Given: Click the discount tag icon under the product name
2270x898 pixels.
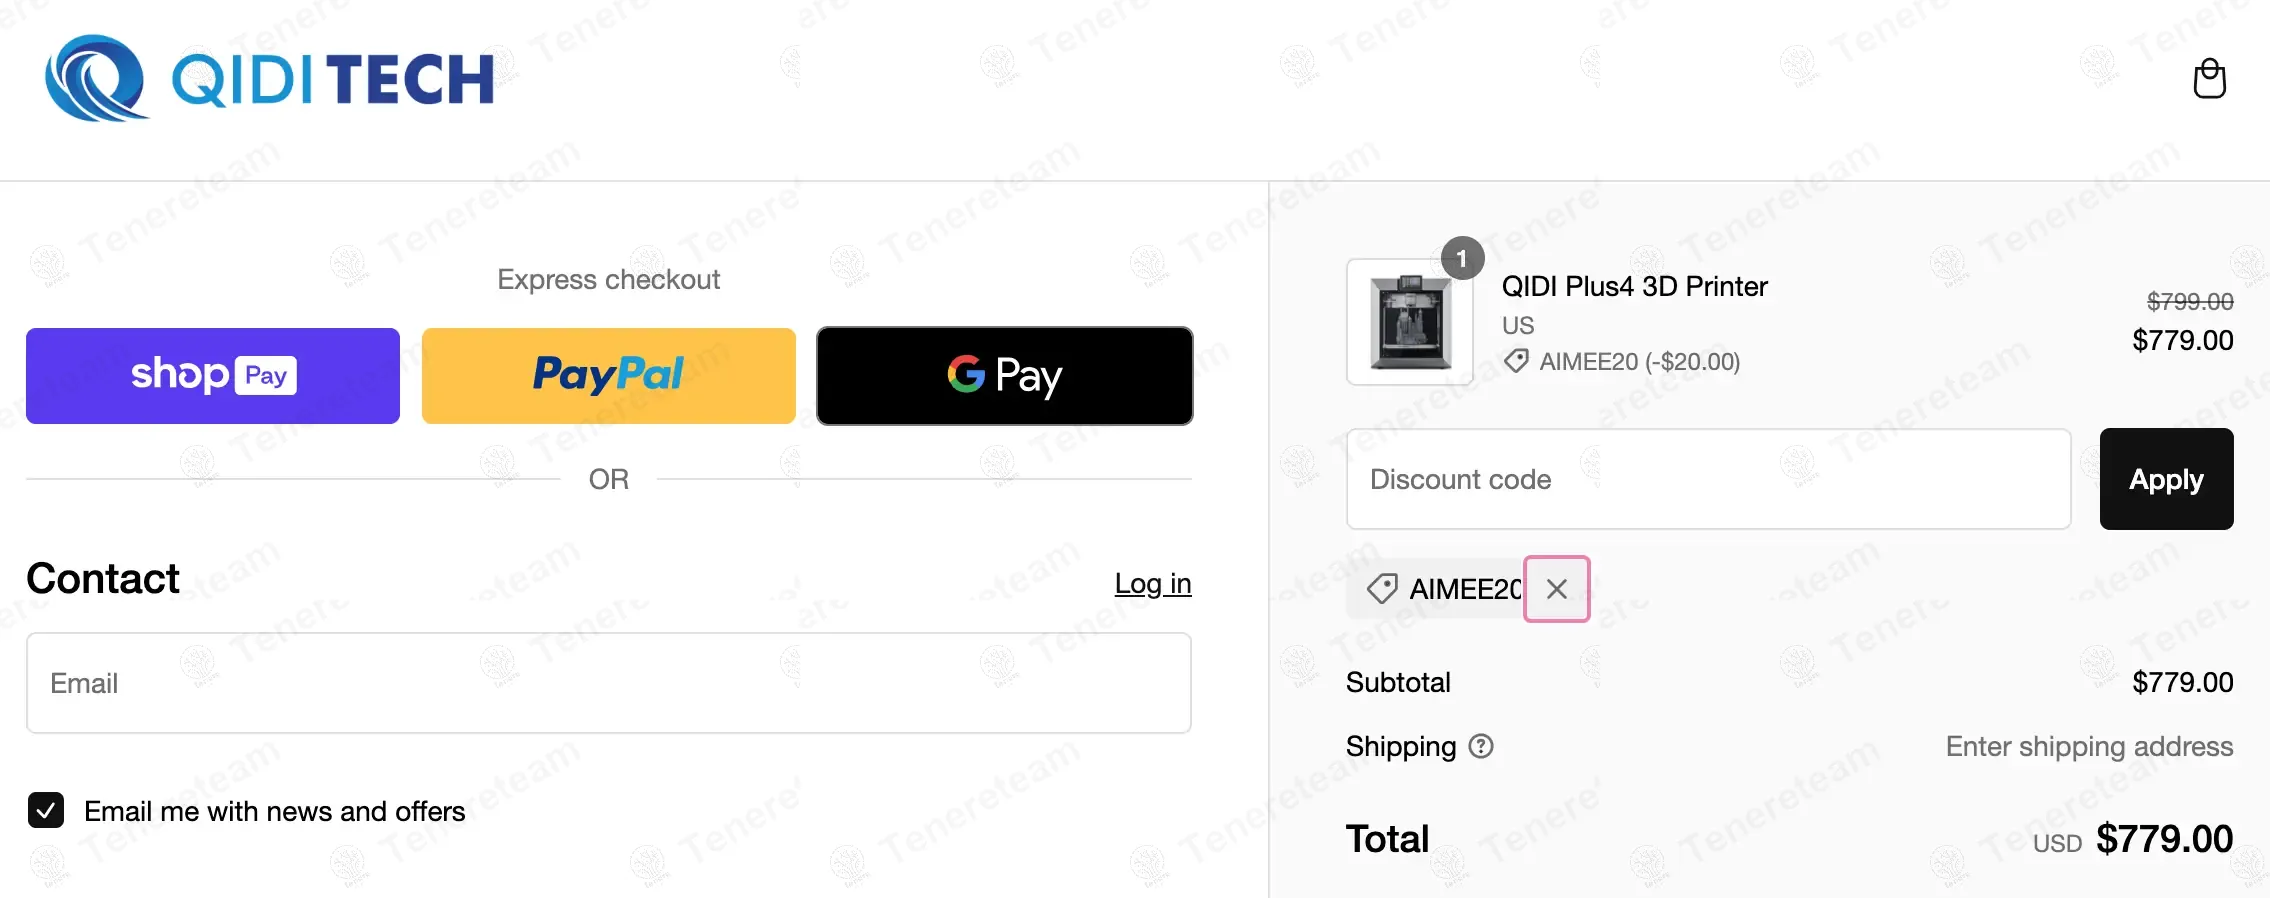Looking at the screenshot, I should point(1516,361).
